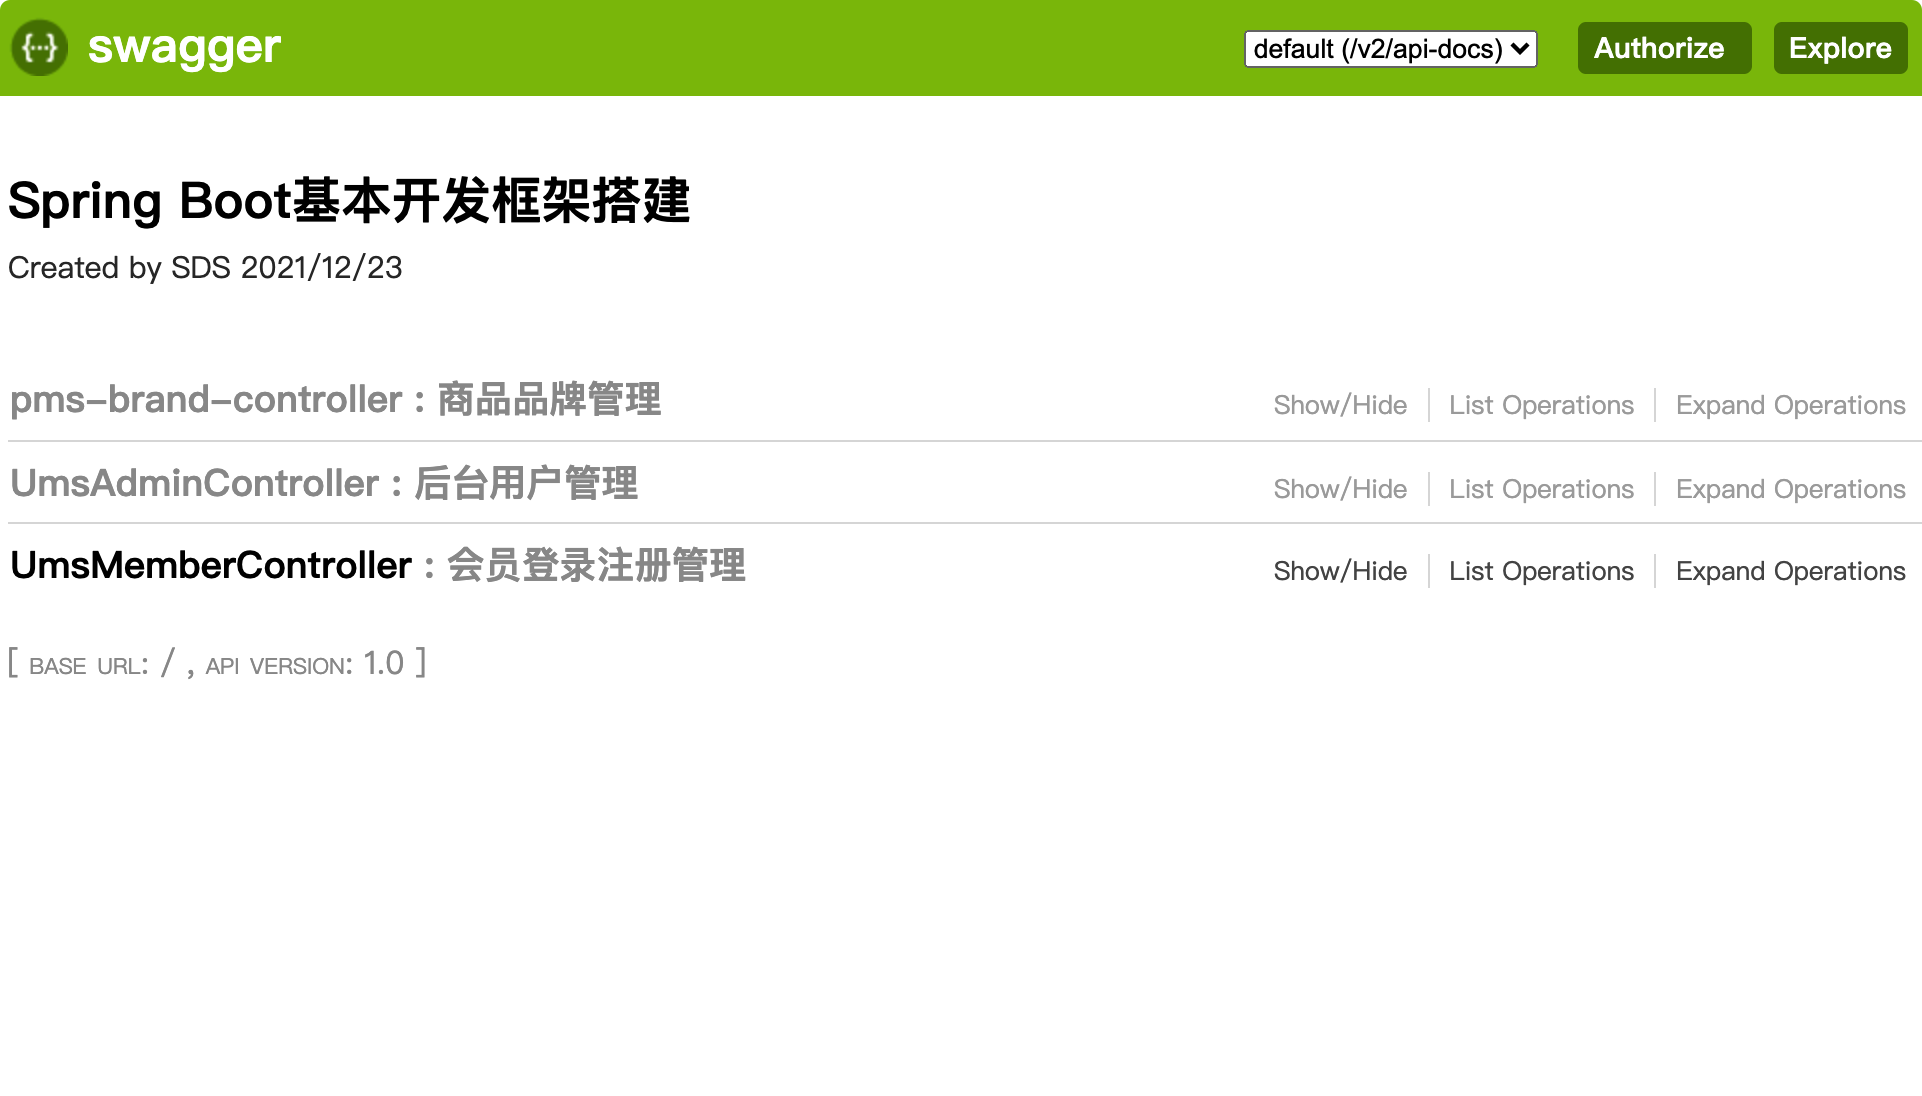Click the Authorize button
The height and width of the screenshot is (1096, 1922).
pyautogui.click(x=1664, y=48)
